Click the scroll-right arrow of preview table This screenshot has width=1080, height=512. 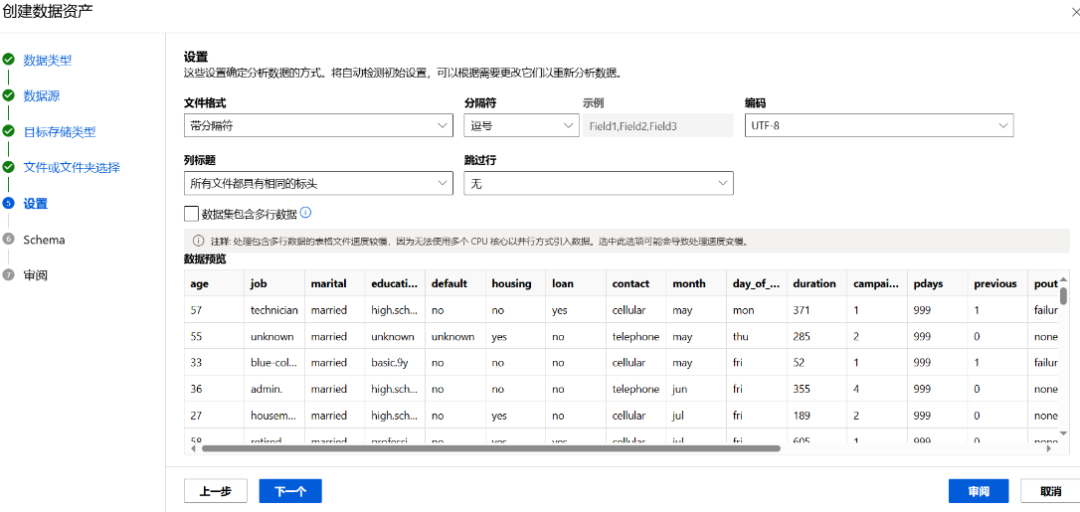[1049, 448]
